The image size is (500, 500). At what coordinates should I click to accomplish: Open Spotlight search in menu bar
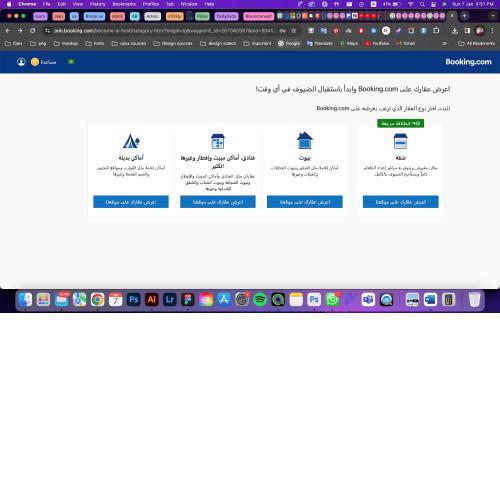pos(422,4)
